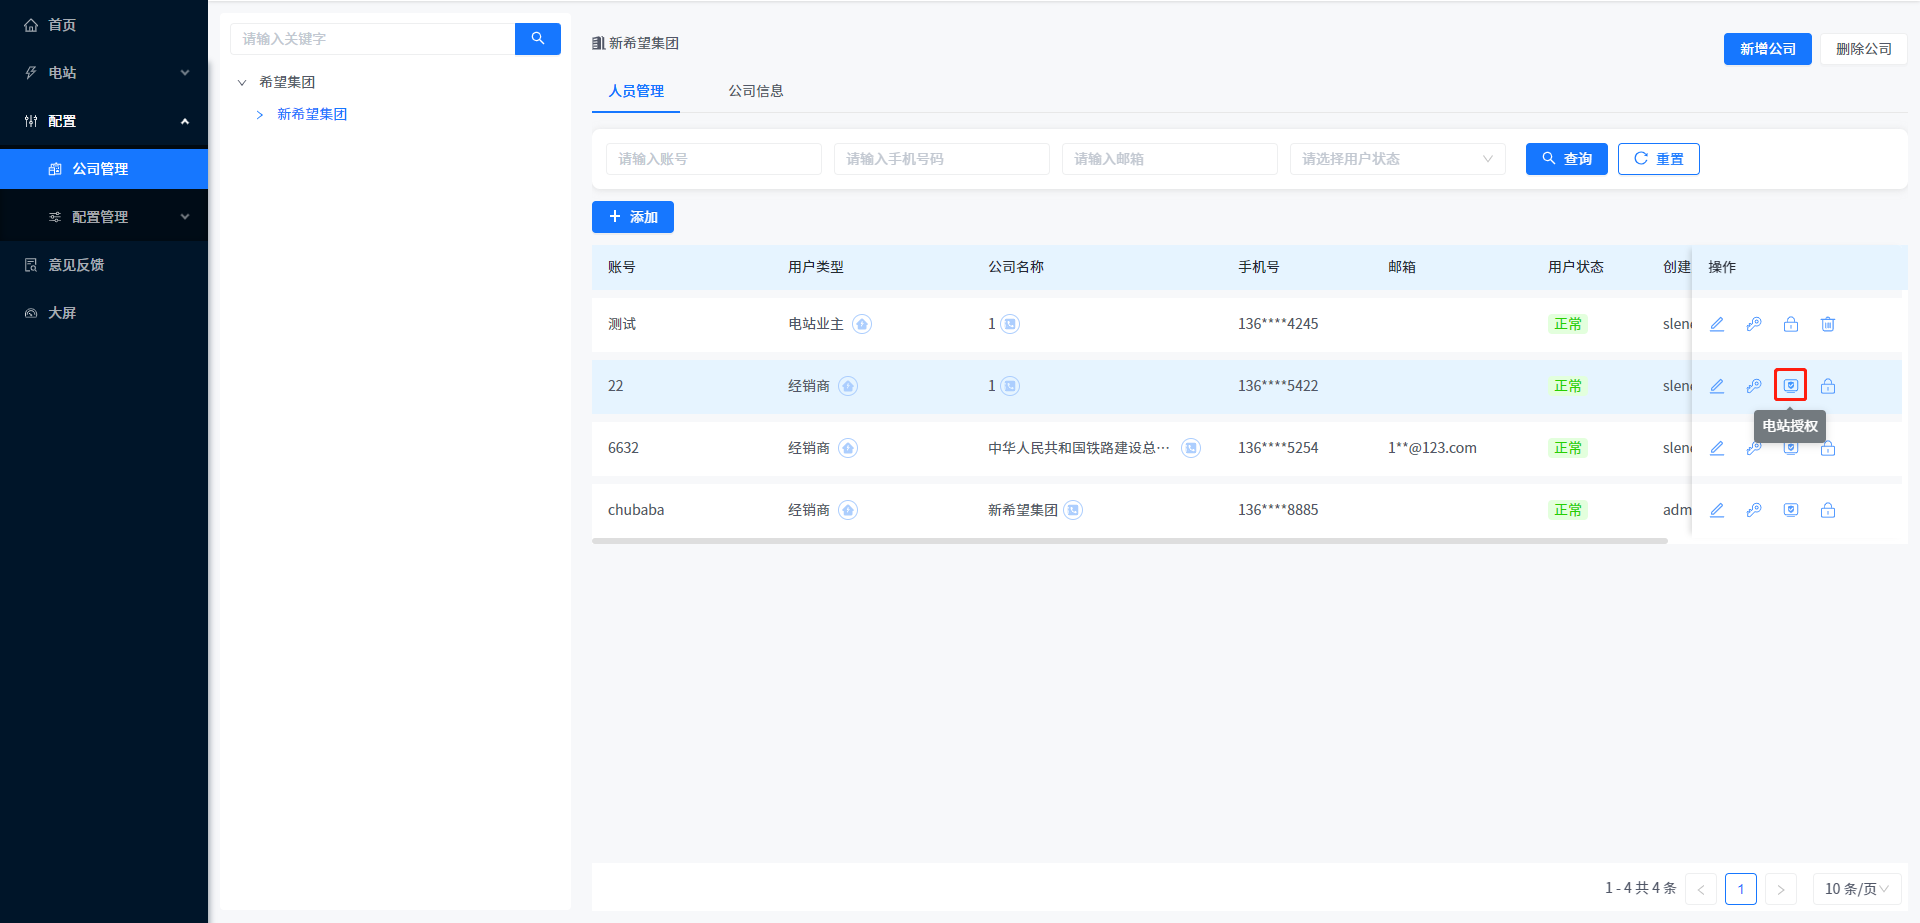The image size is (1920, 923).
Task: Expand the 新希望集团 tree node
Action: 260,115
